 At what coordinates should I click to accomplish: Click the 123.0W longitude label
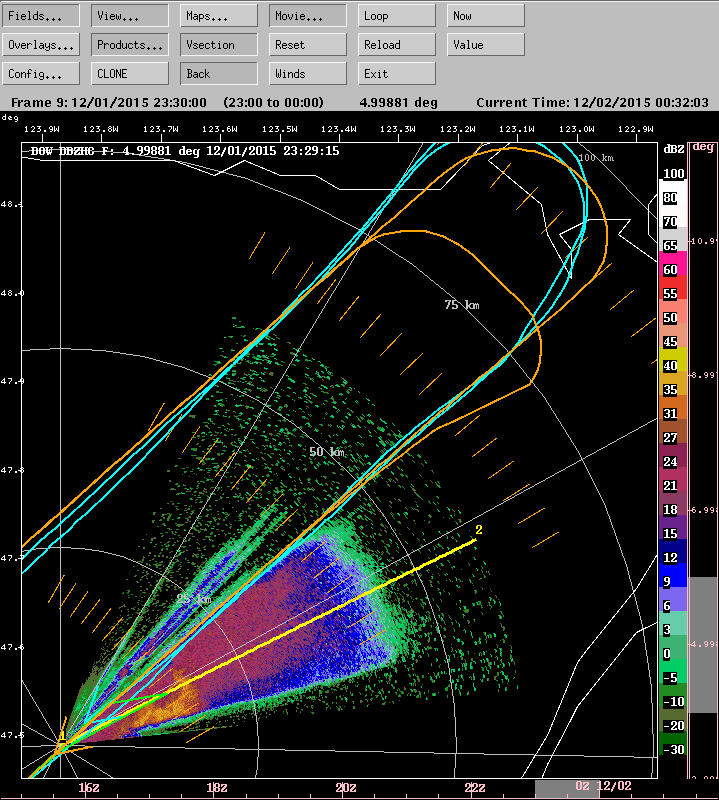click(576, 129)
